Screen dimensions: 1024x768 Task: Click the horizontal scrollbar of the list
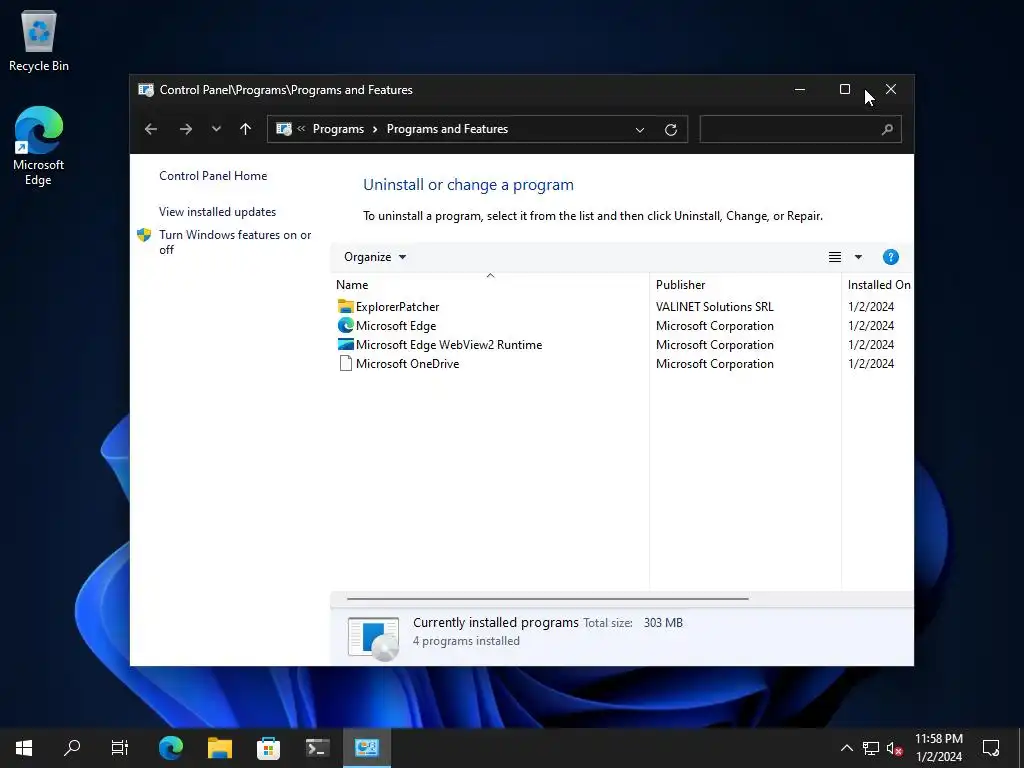point(547,598)
